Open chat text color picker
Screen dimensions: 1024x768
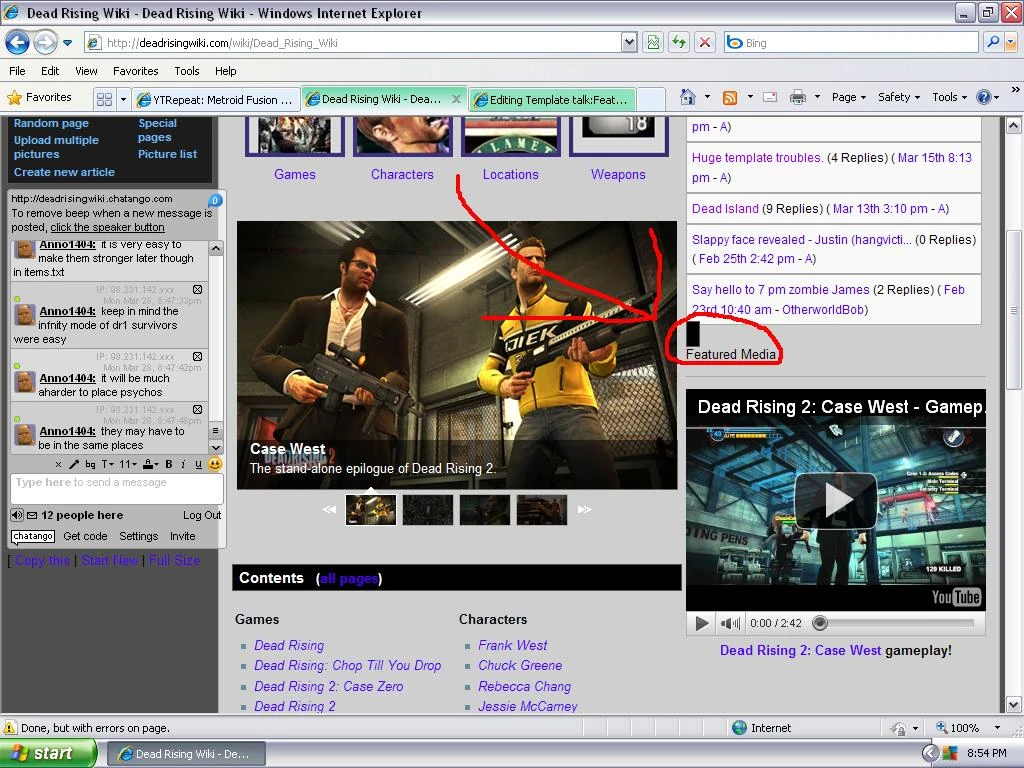click(x=150, y=464)
